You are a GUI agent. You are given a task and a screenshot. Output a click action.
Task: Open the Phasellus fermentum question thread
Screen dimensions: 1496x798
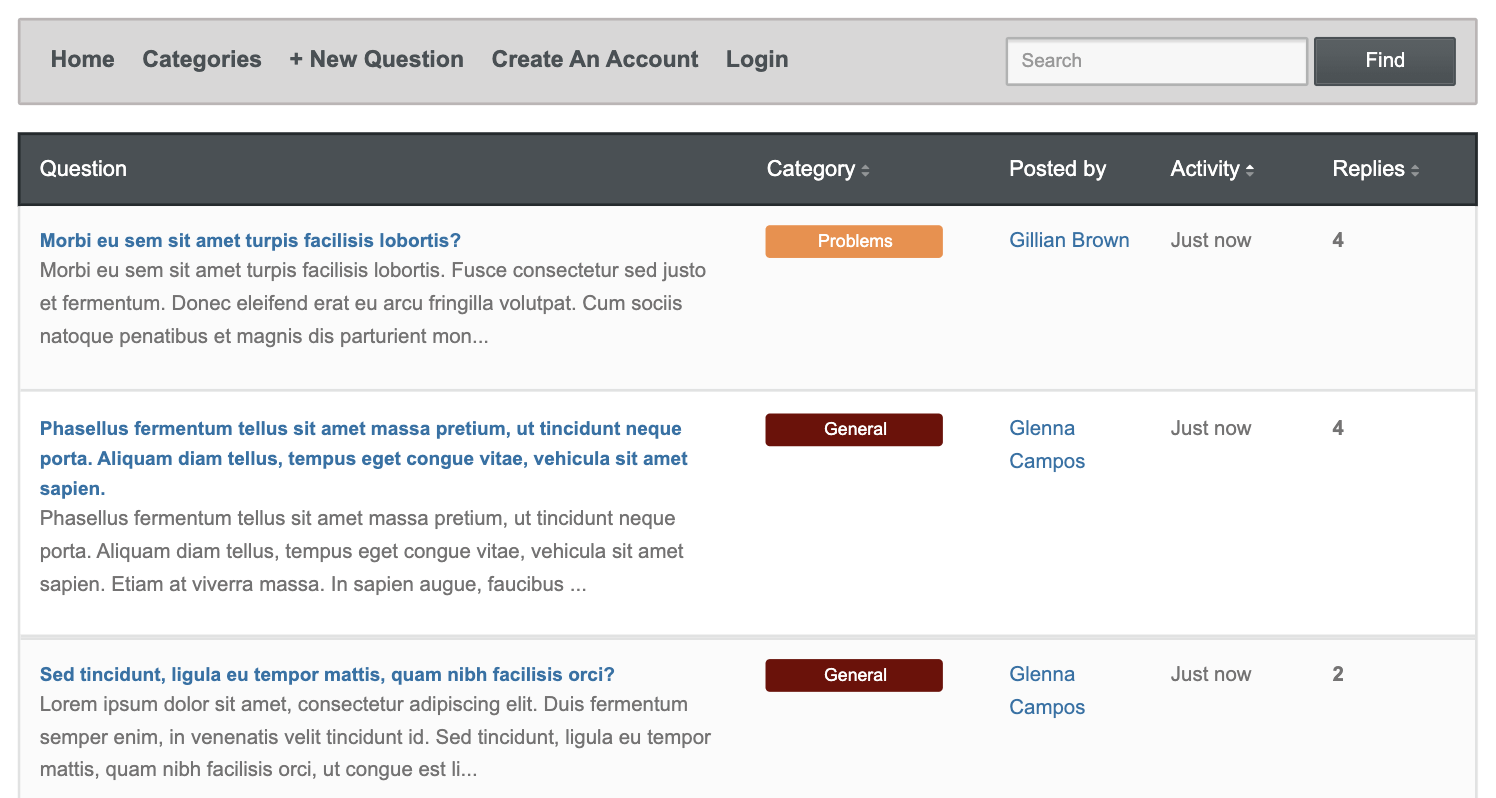360,428
